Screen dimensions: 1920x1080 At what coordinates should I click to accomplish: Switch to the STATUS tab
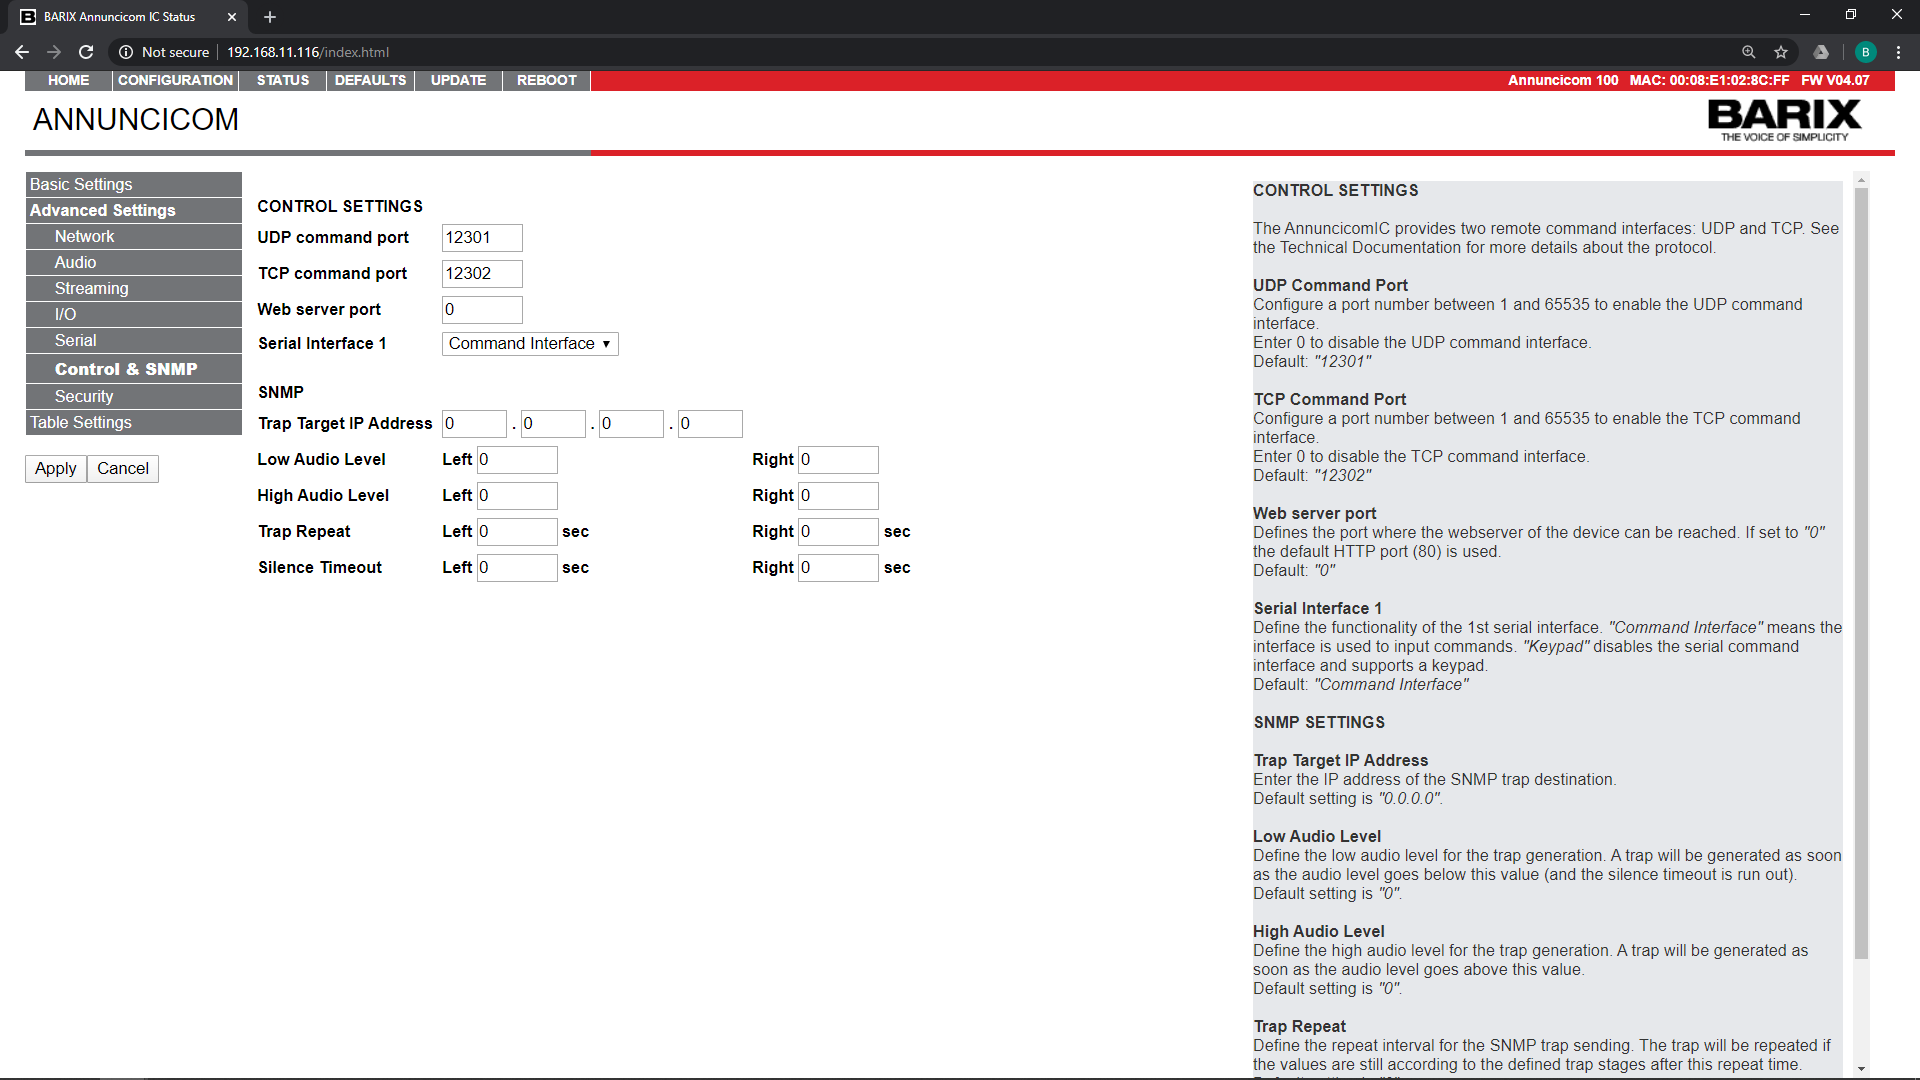[282, 80]
